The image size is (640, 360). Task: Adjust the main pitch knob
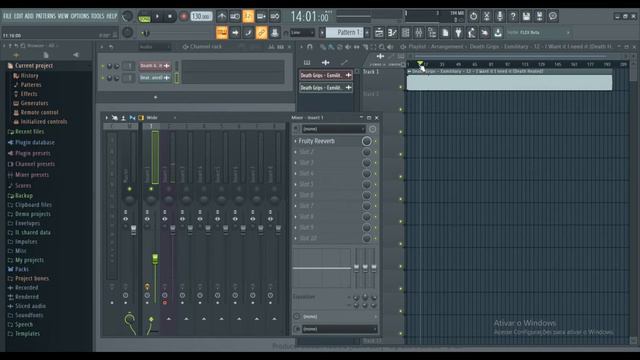click(127, 33)
